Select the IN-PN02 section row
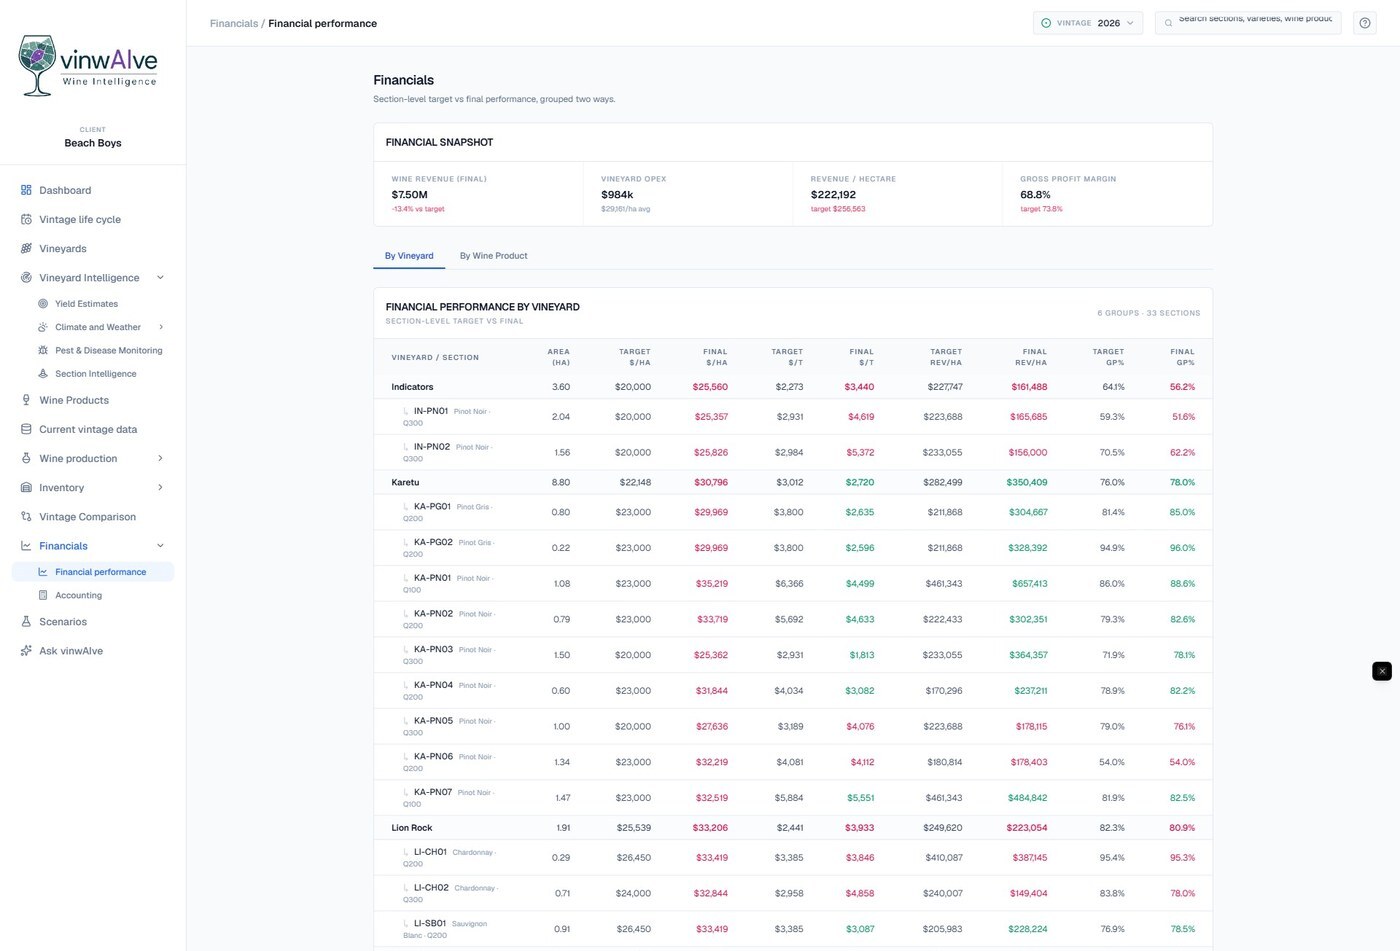This screenshot has height=951, width=1400. [793, 453]
